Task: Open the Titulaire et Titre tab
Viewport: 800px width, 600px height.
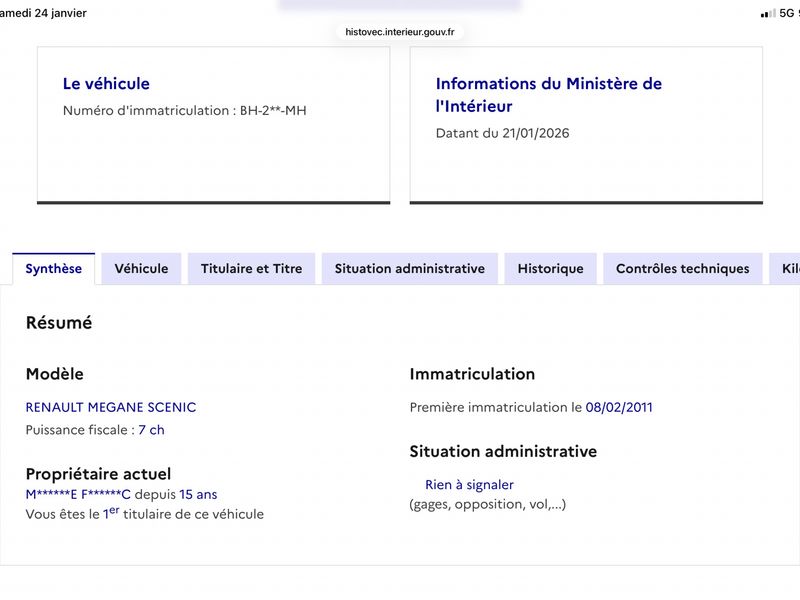Action: (251, 269)
